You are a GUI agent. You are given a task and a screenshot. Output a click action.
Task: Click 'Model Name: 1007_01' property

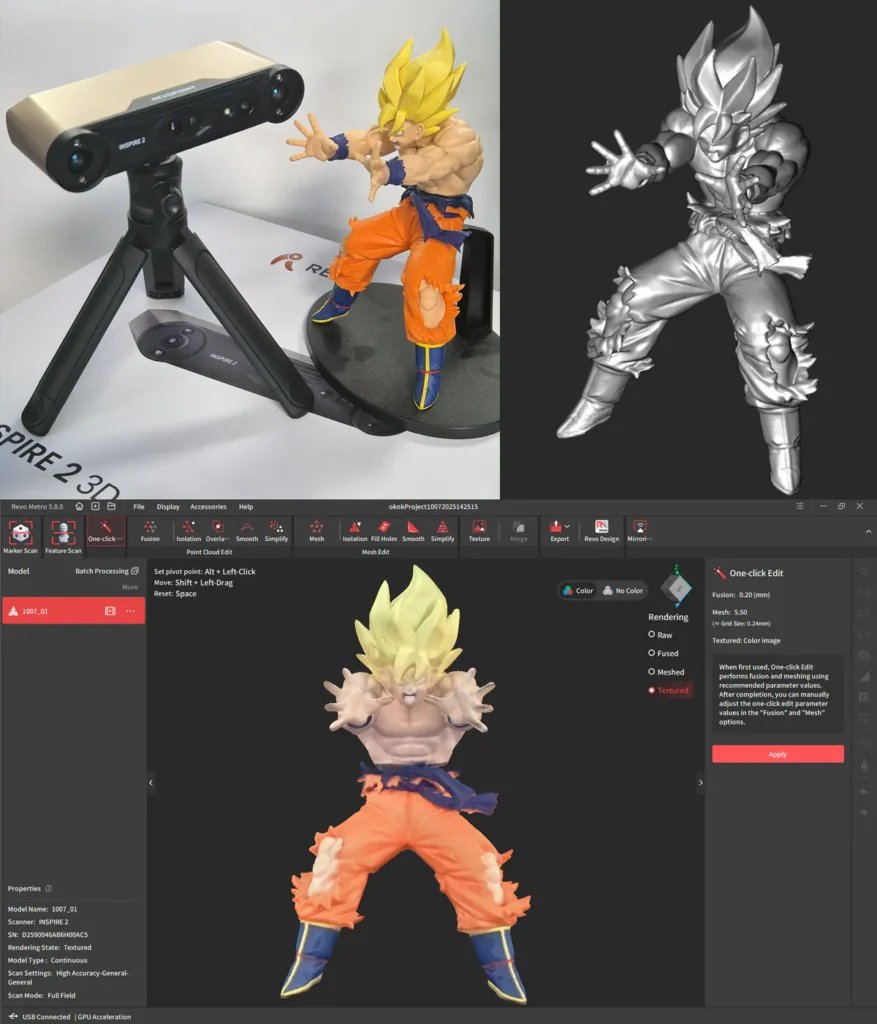42,909
